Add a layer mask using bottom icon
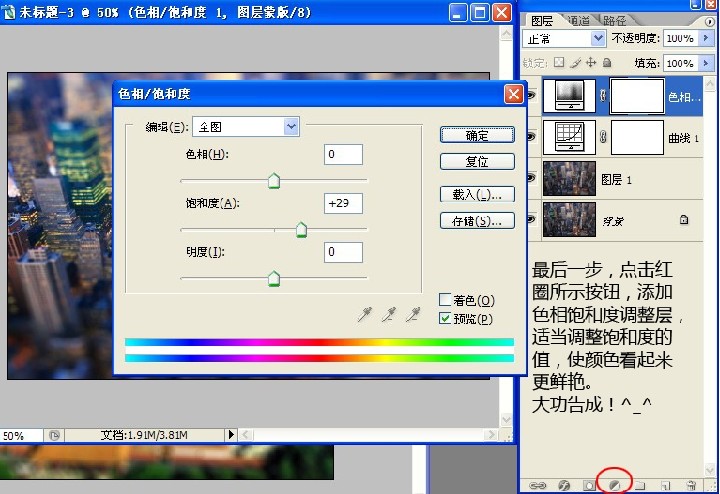Viewport: 720px width, 494px height. 590,484
